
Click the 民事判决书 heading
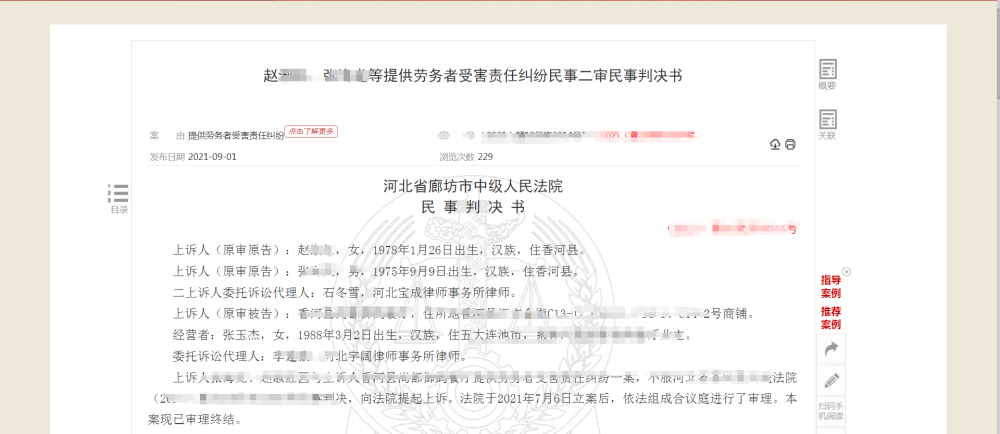click(473, 207)
